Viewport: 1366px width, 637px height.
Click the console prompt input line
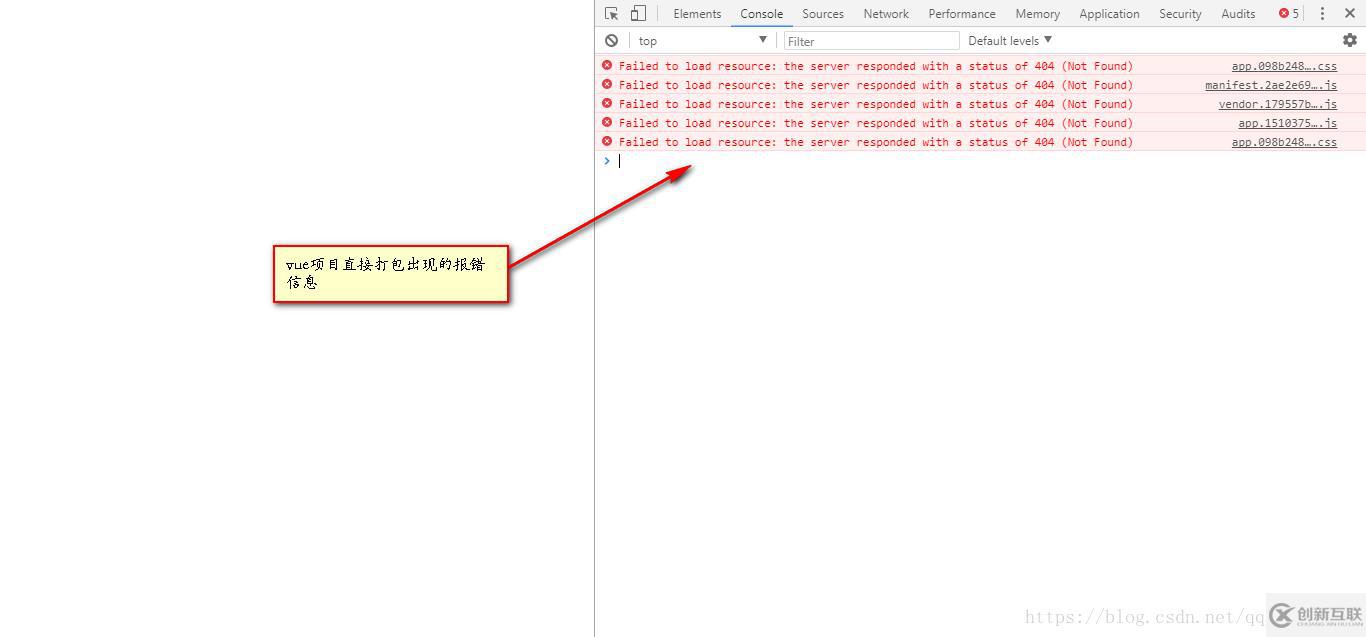pyautogui.click(x=980, y=161)
